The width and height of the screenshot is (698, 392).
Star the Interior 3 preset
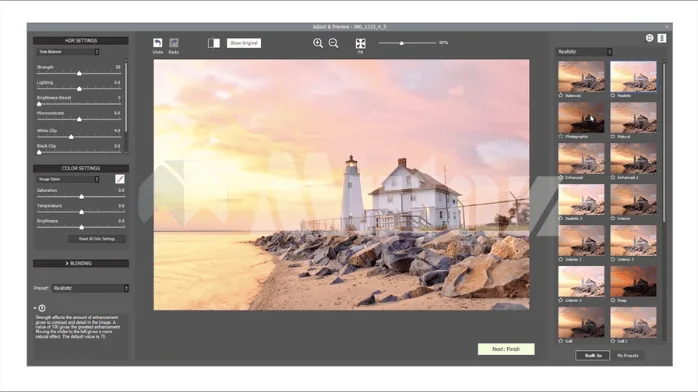pos(613,259)
